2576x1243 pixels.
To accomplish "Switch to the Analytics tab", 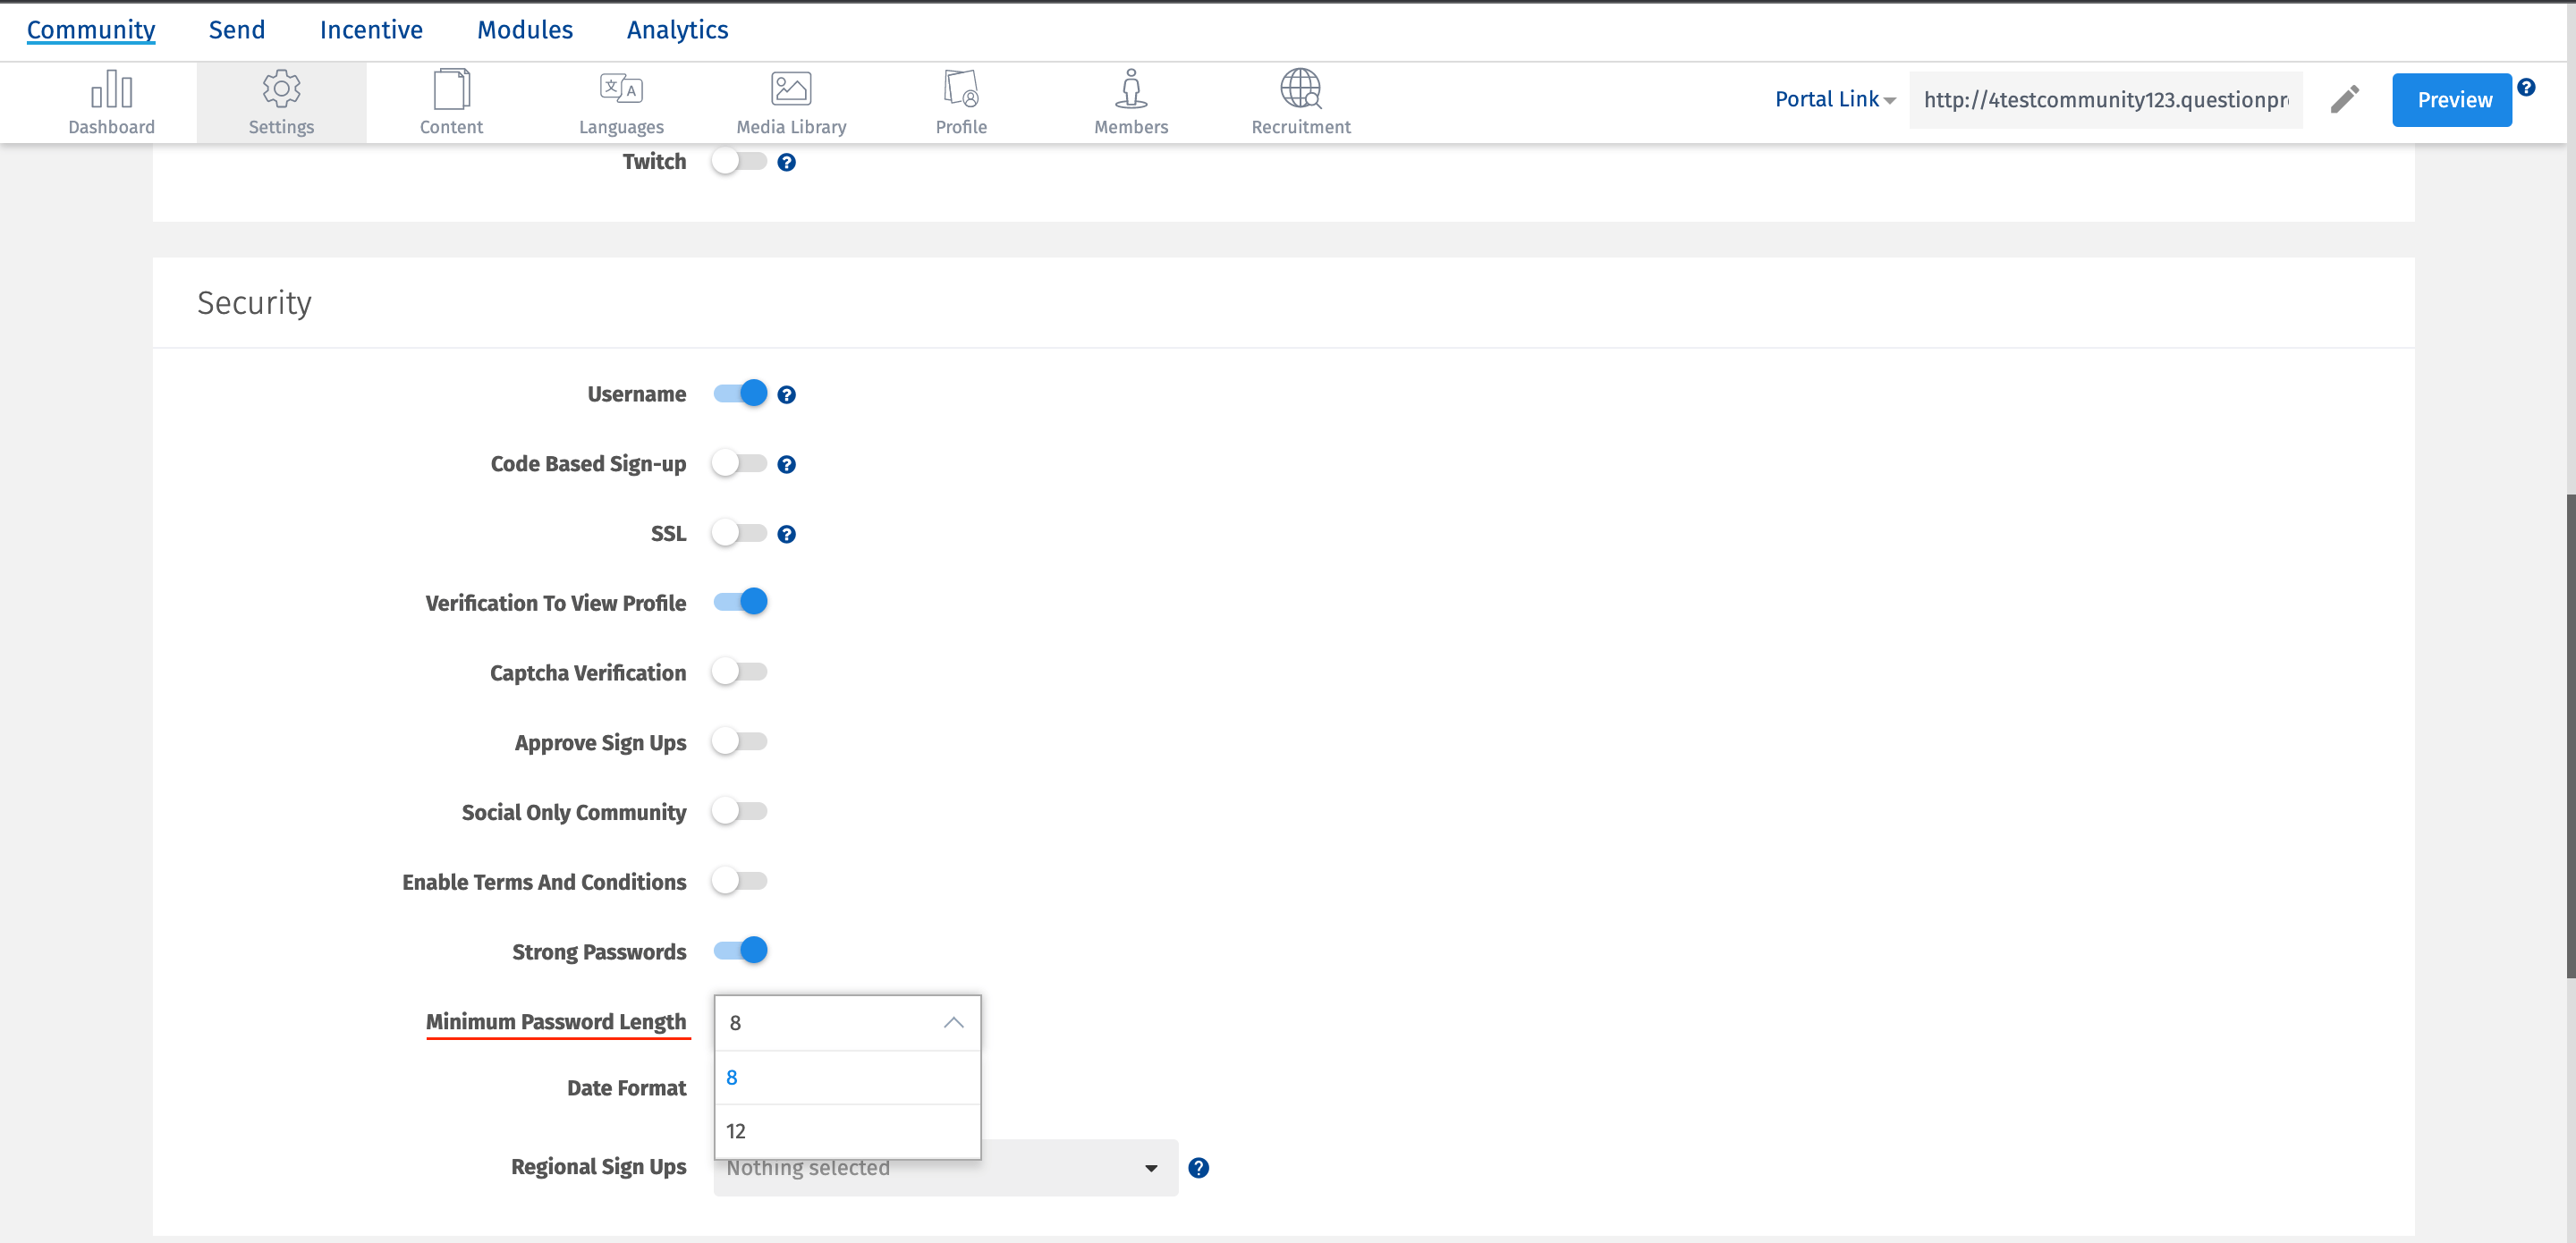I will [677, 29].
